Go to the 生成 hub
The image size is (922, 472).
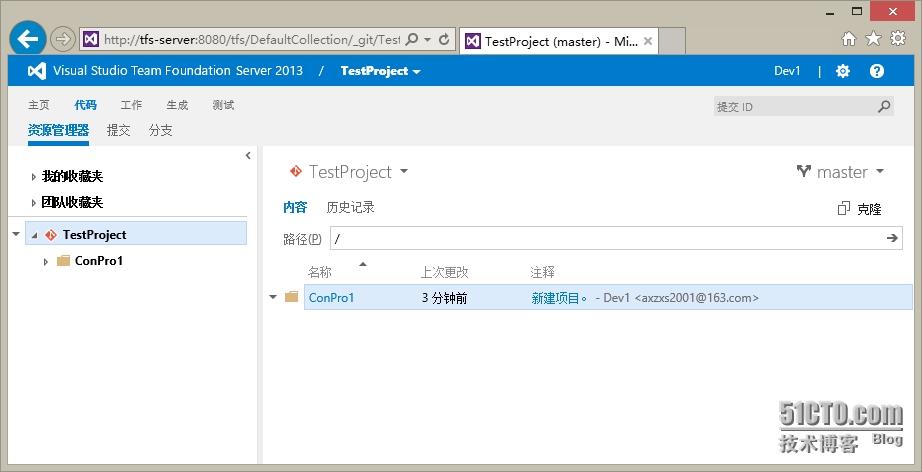coord(177,105)
